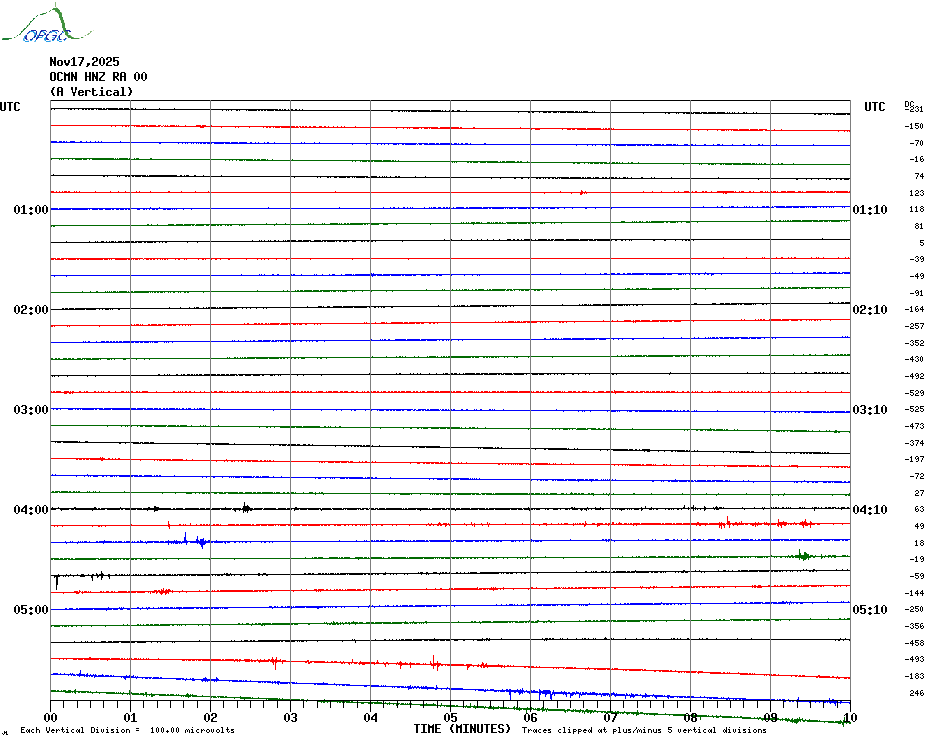930x744 pixels.
Task: Click the 01:10 time label on the right axis
Action: click(x=870, y=210)
